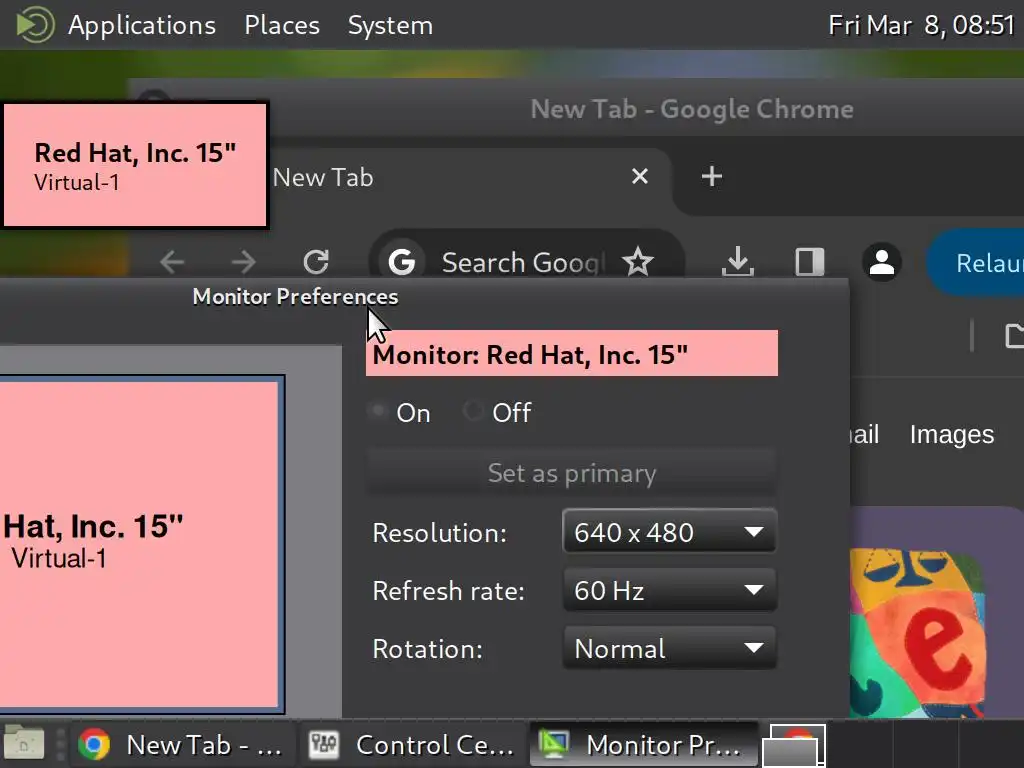The image size is (1024, 768).
Task: Open the Resolution 640 x 480 dropdown
Action: pos(669,532)
